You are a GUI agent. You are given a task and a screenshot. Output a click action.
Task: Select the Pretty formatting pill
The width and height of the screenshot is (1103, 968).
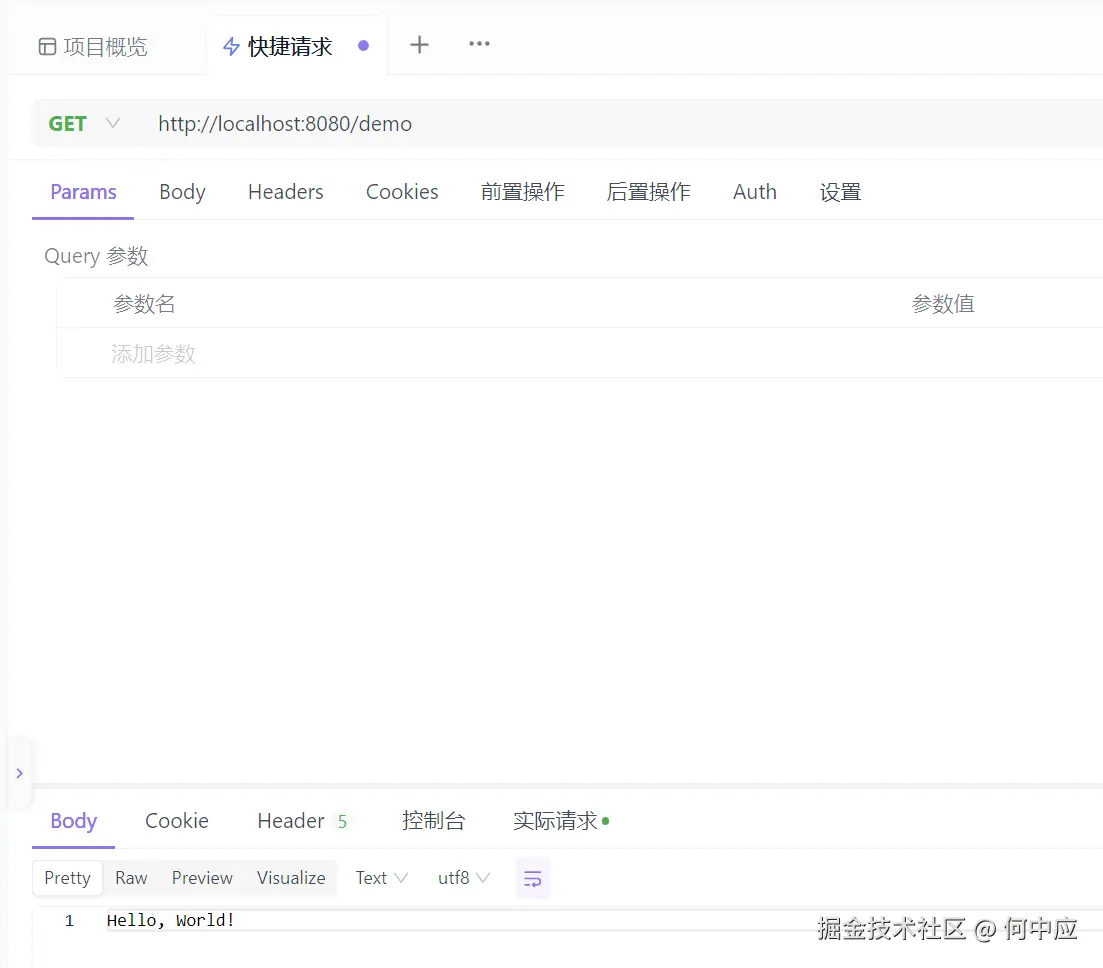tap(66, 877)
